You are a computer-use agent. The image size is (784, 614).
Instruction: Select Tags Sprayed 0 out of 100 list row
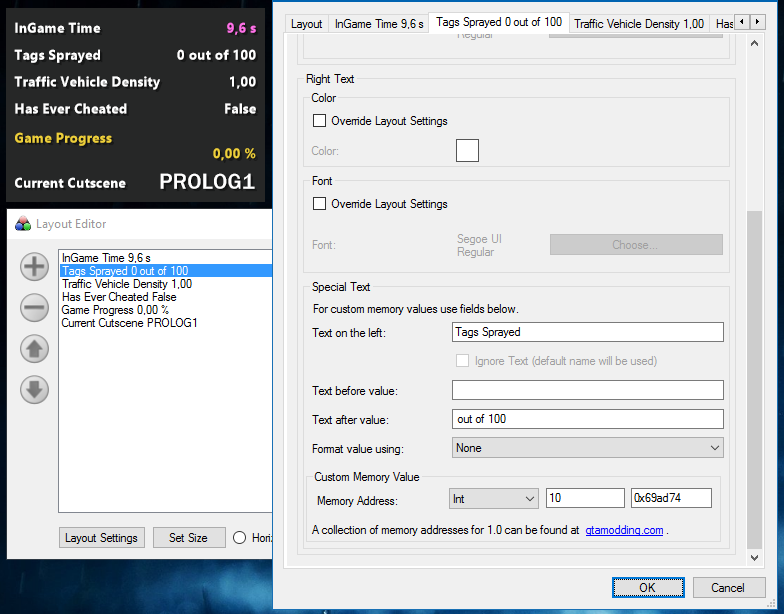166,271
